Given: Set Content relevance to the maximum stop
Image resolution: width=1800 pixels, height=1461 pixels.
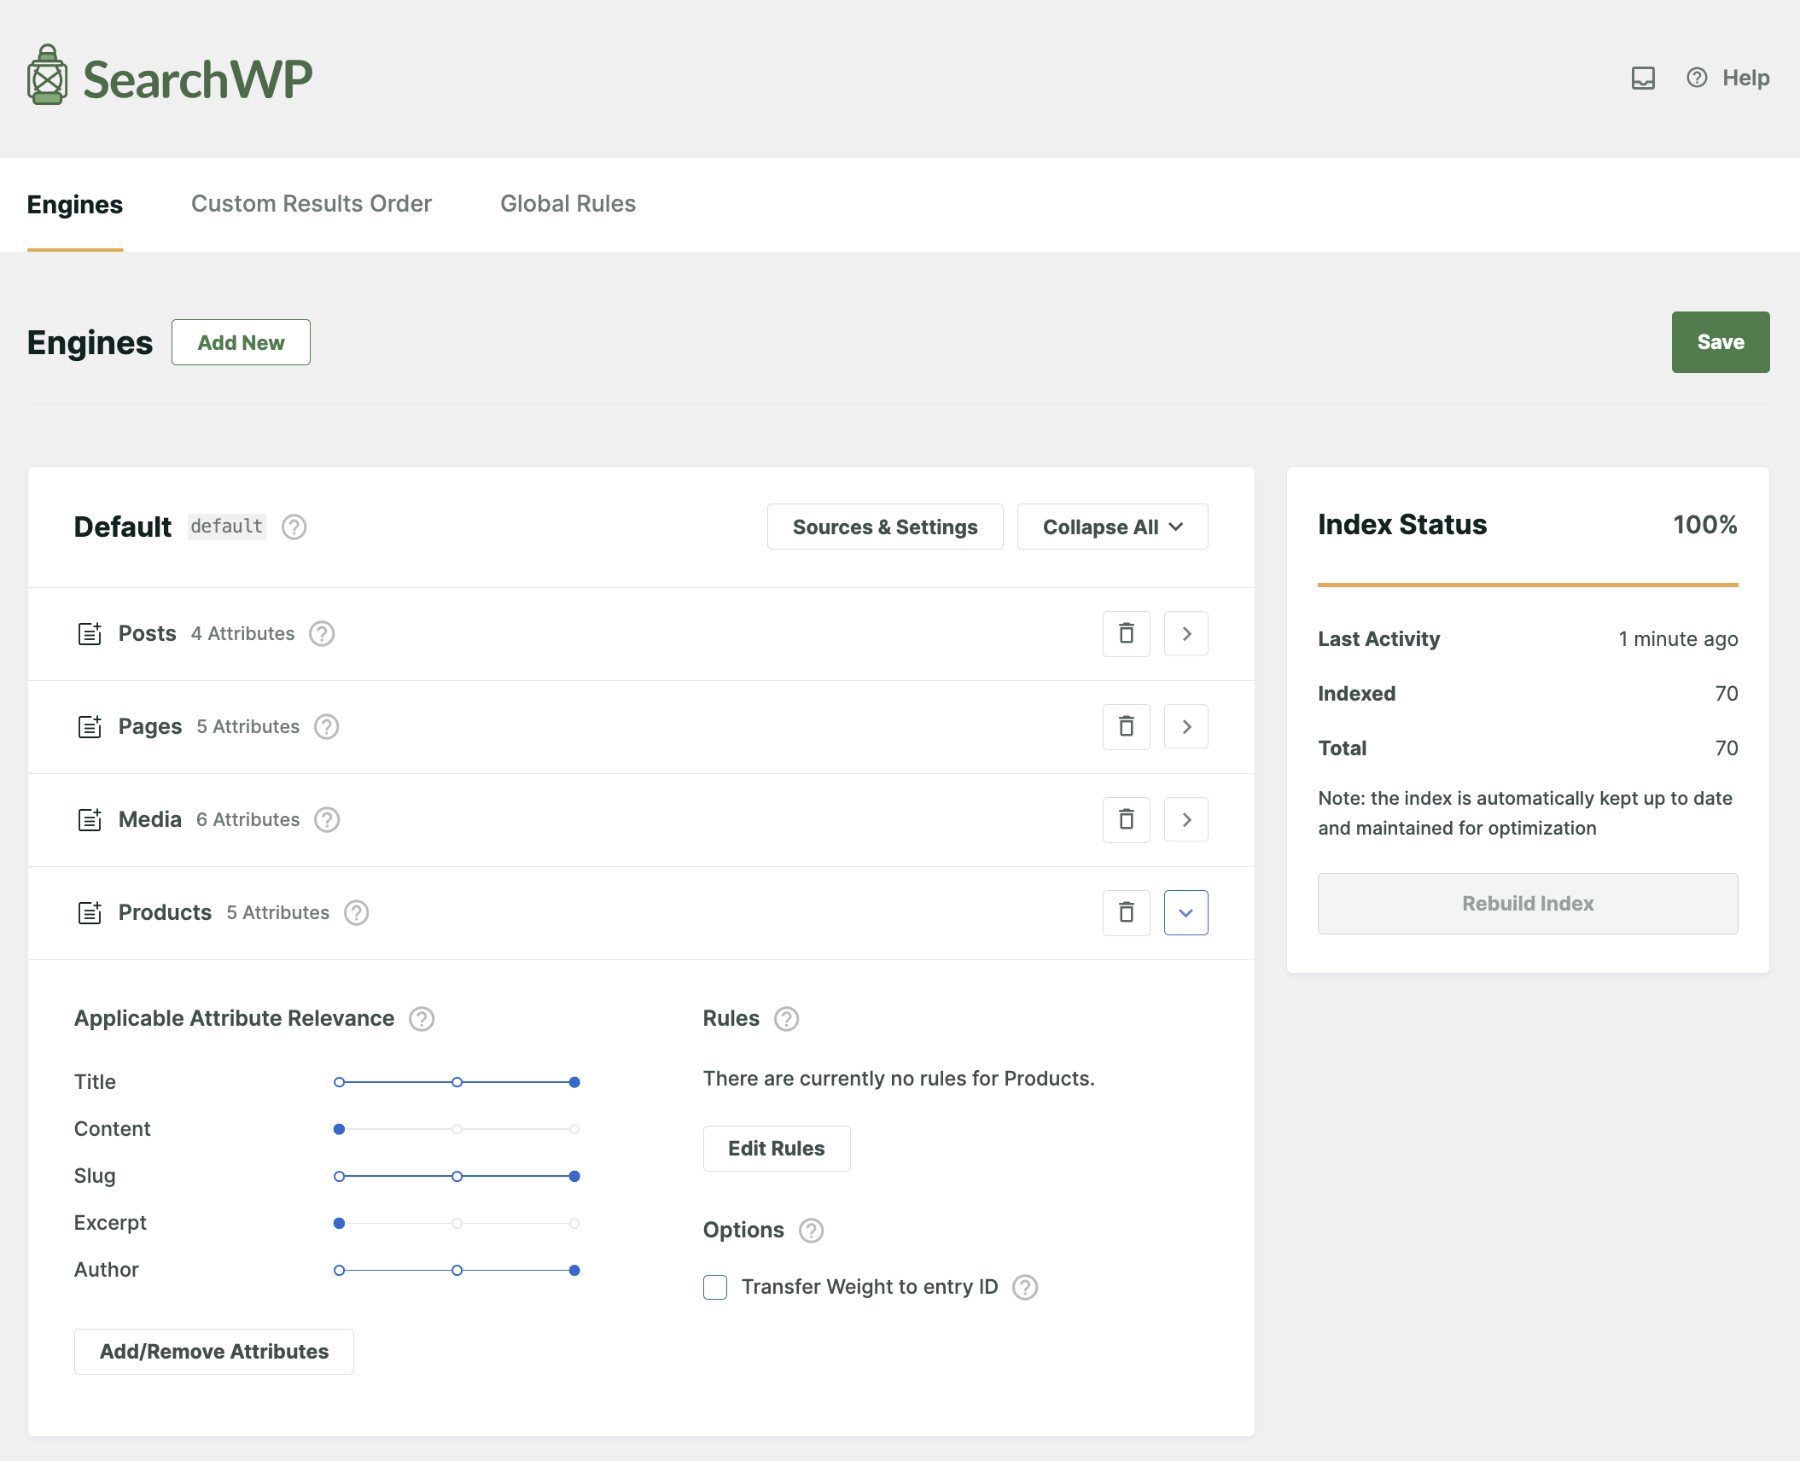Looking at the screenshot, I should pyautogui.click(x=574, y=1129).
